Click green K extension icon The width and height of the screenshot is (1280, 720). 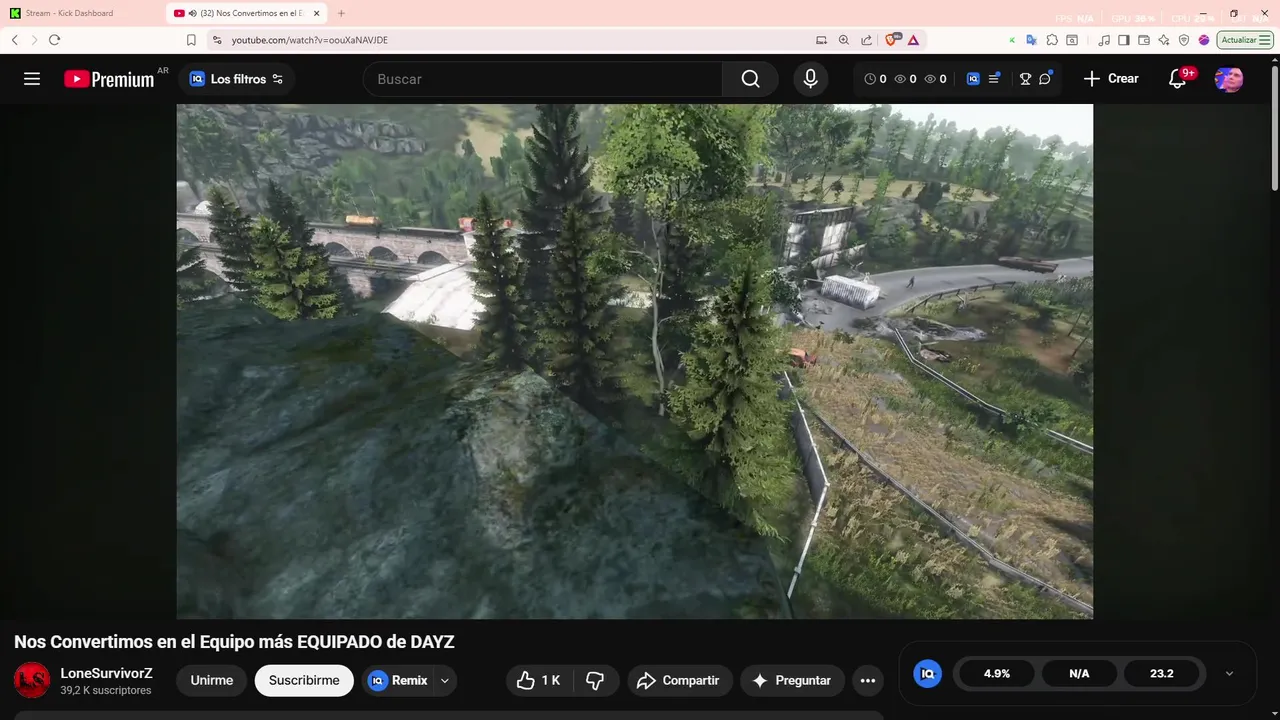coord(1012,40)
